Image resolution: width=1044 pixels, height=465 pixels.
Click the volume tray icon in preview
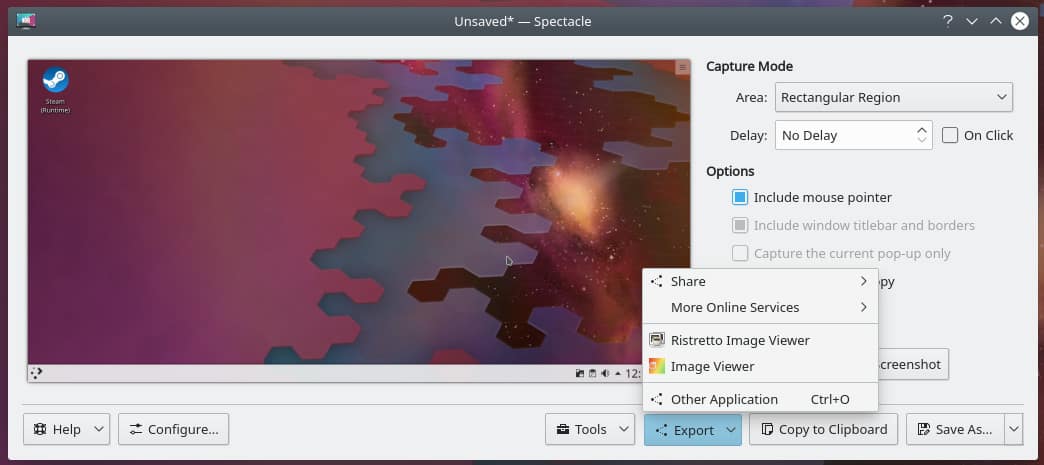tap(605, 374)
